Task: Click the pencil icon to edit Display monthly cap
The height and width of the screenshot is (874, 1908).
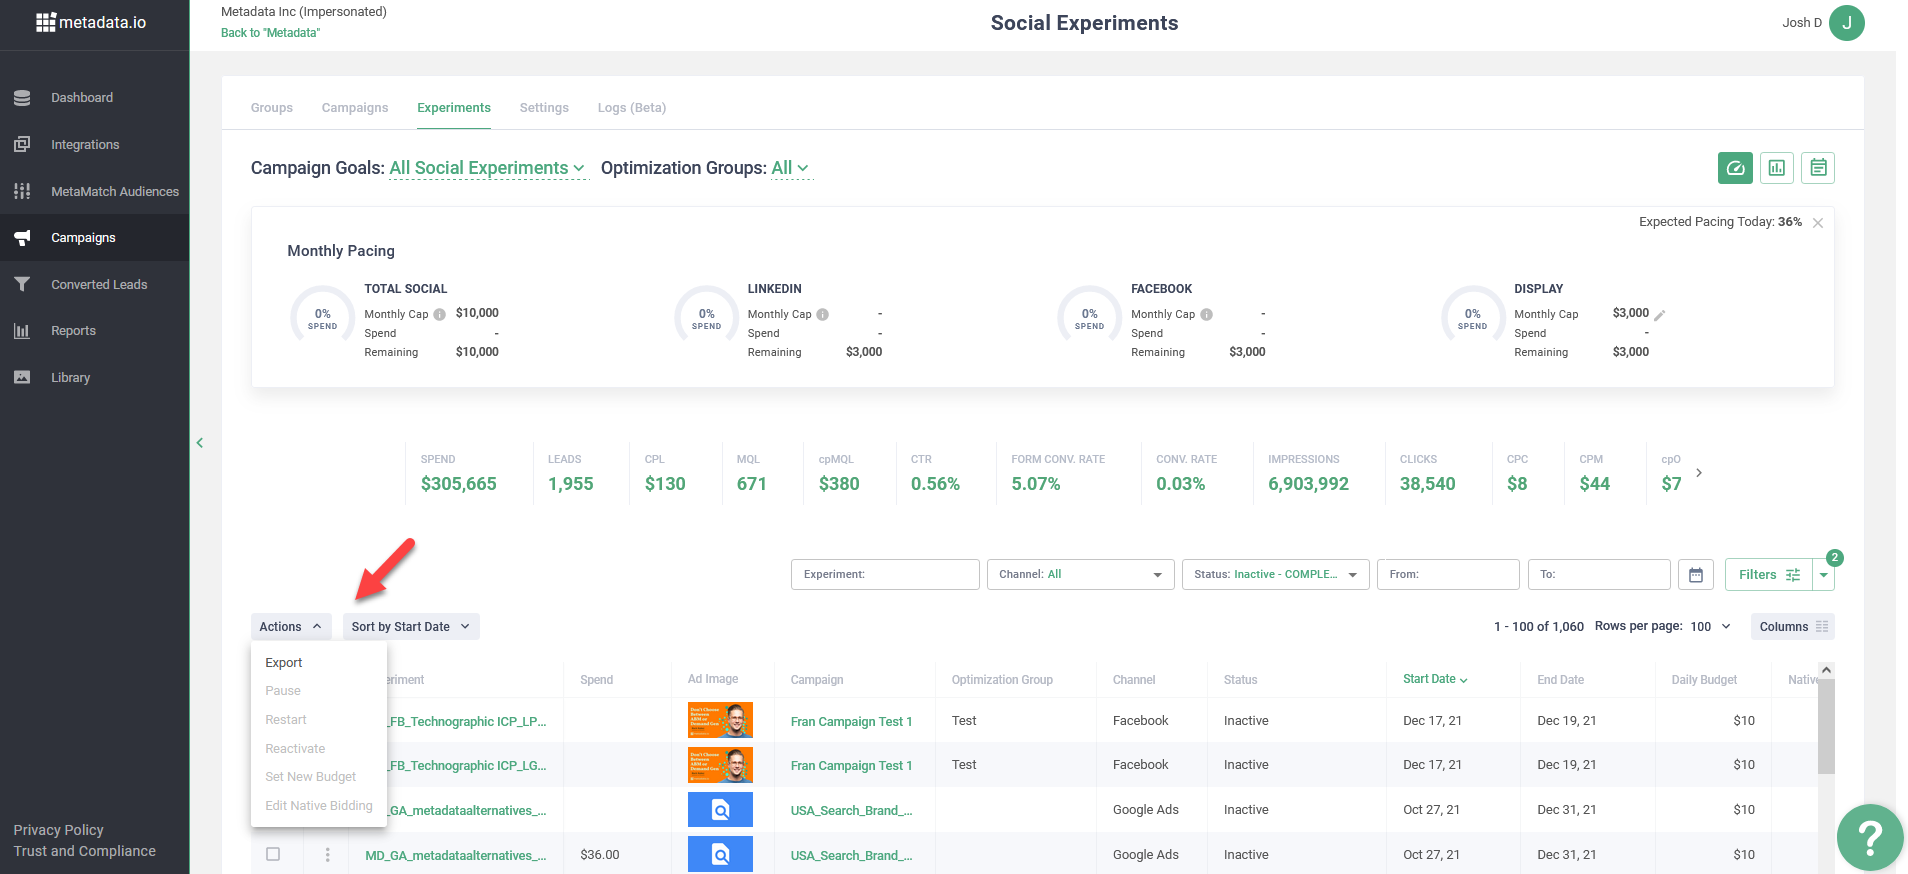Action: click(x=1659, y=315)
